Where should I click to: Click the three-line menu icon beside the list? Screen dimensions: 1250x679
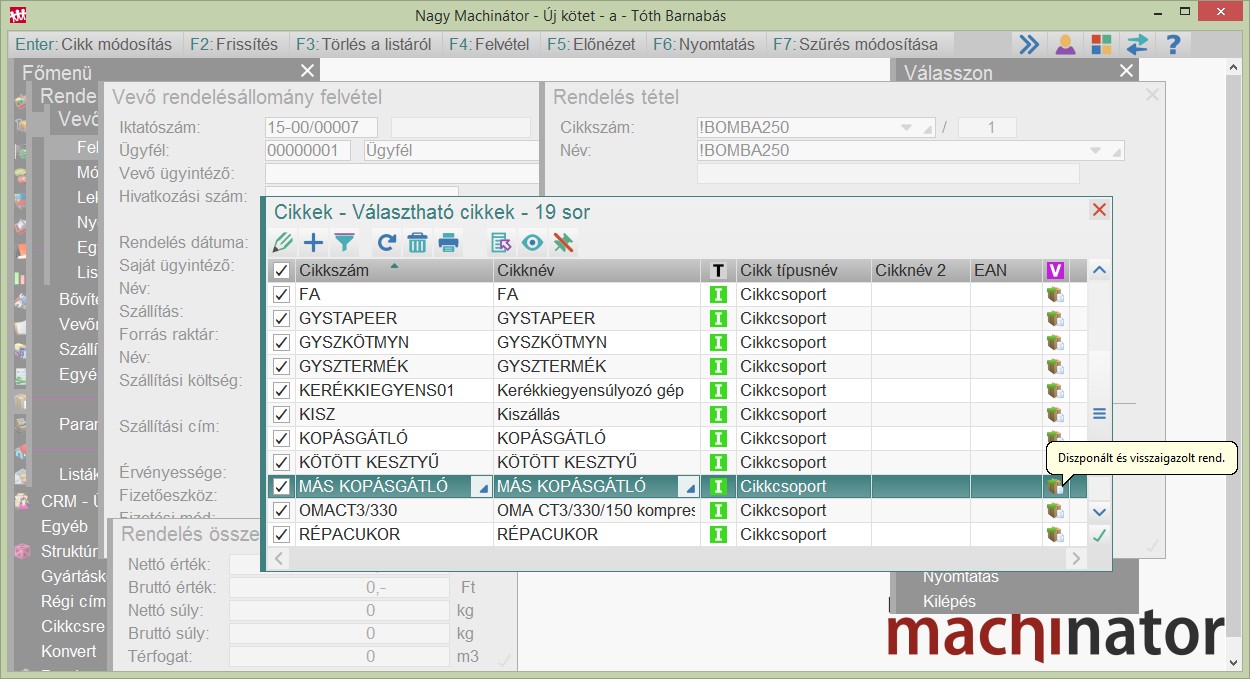click(1100, 413)
